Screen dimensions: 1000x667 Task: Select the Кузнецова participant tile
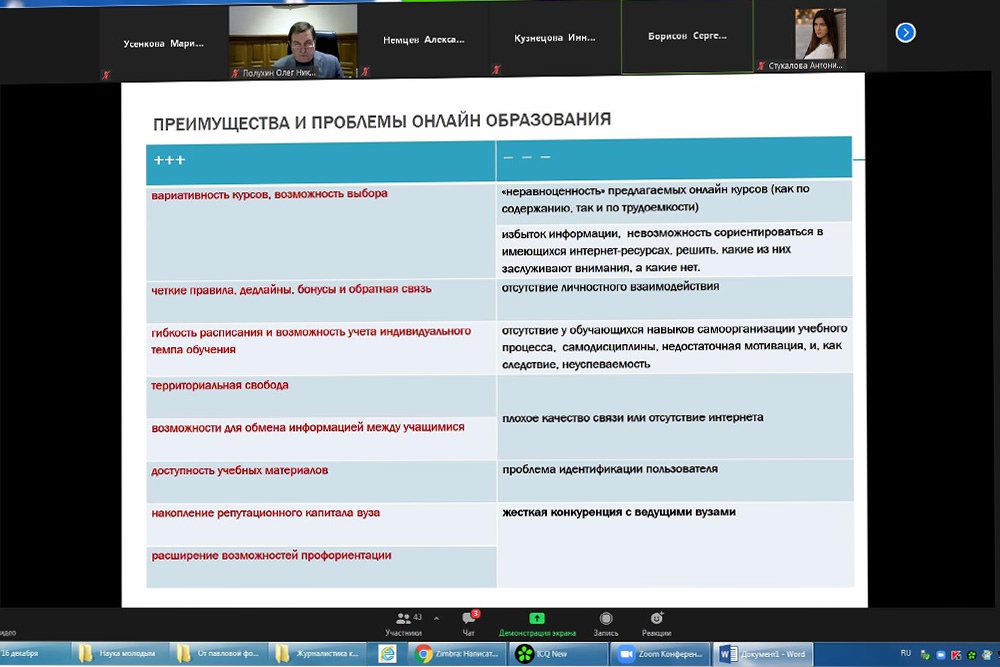(x=554, y=40)
